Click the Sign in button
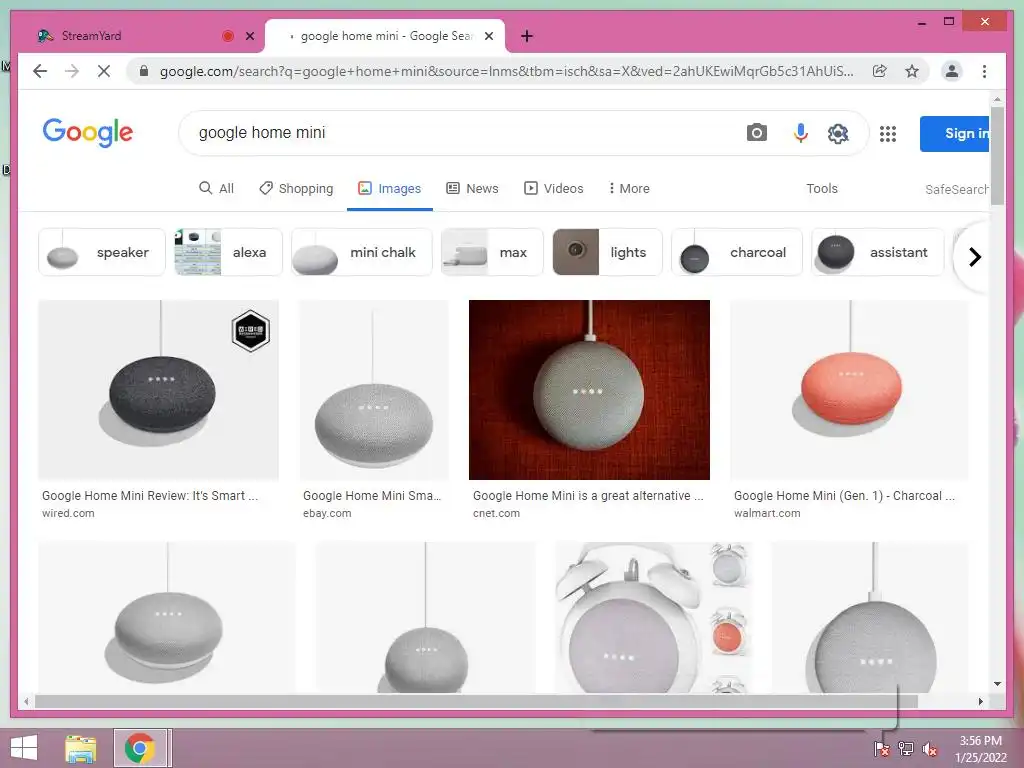The height and width of the screenshot is (768, 1024). [955, 134]
